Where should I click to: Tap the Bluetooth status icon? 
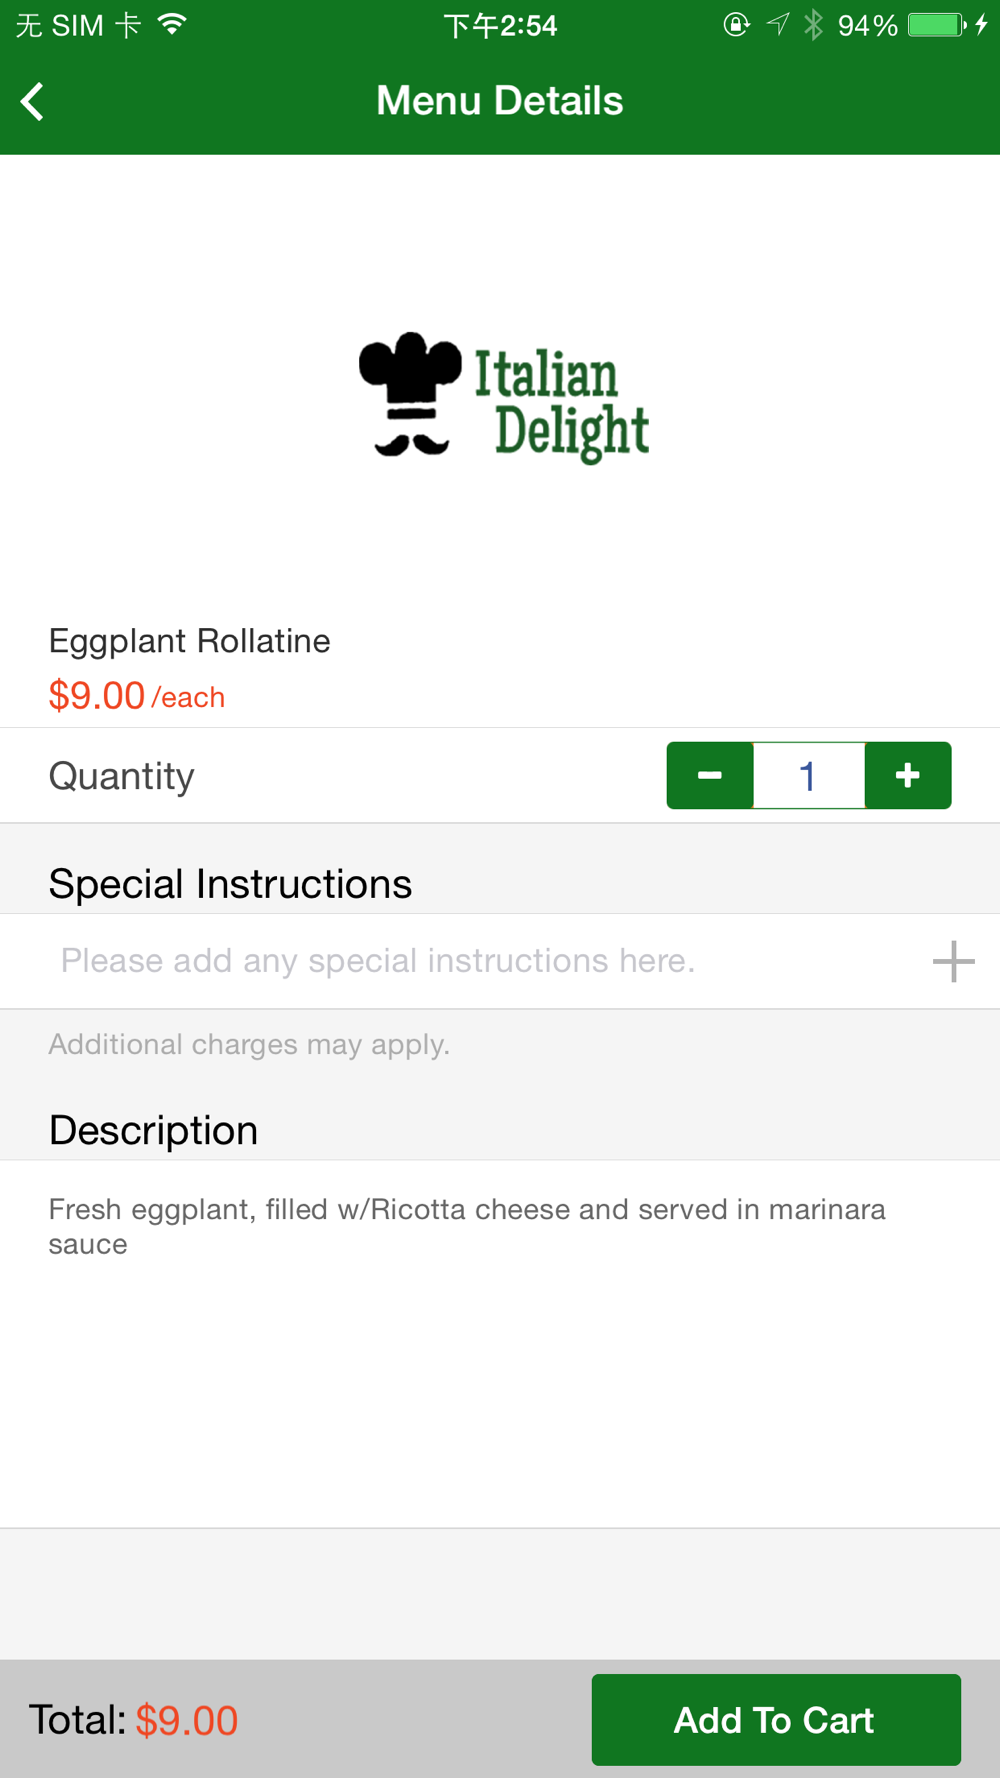[814, 25]
